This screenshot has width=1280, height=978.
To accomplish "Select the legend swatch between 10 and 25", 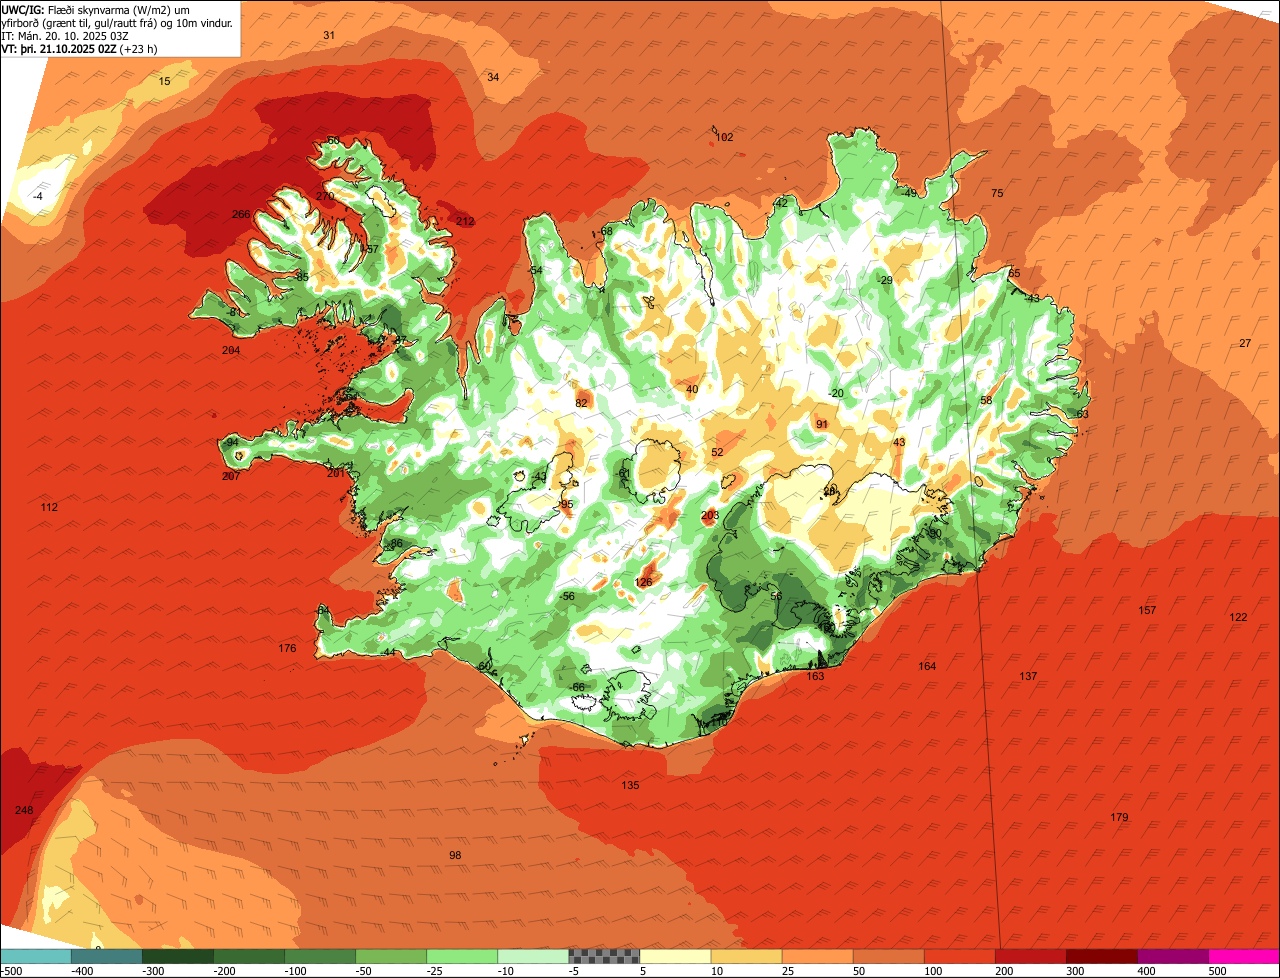I will point(746,956).
